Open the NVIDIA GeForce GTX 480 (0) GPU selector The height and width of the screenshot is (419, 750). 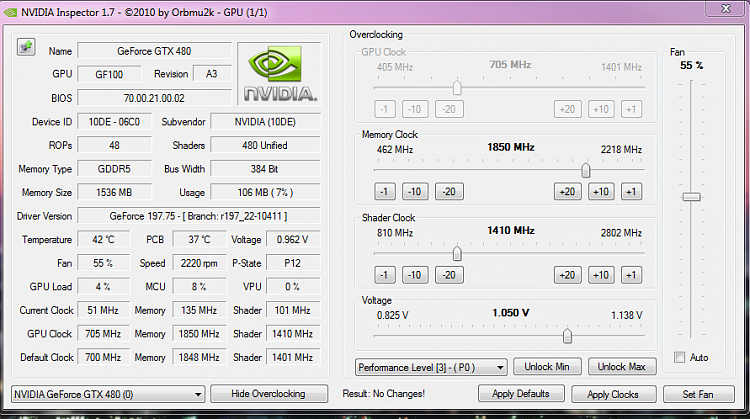[108, 394]
